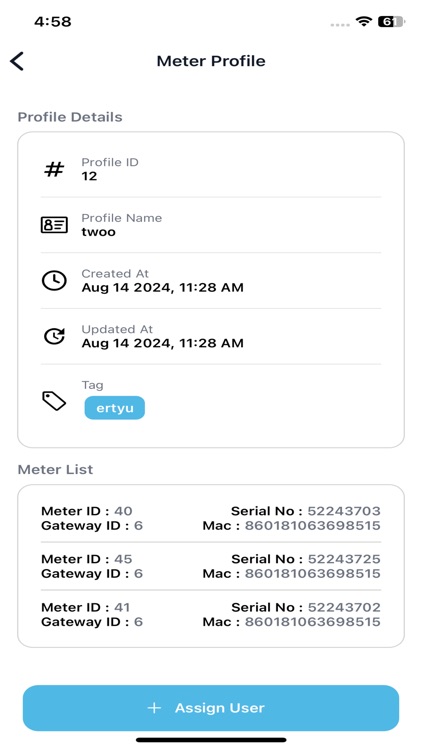Tap the clock Created At icon
Screen dimensions: 422x750
click(x=54, y=281)
